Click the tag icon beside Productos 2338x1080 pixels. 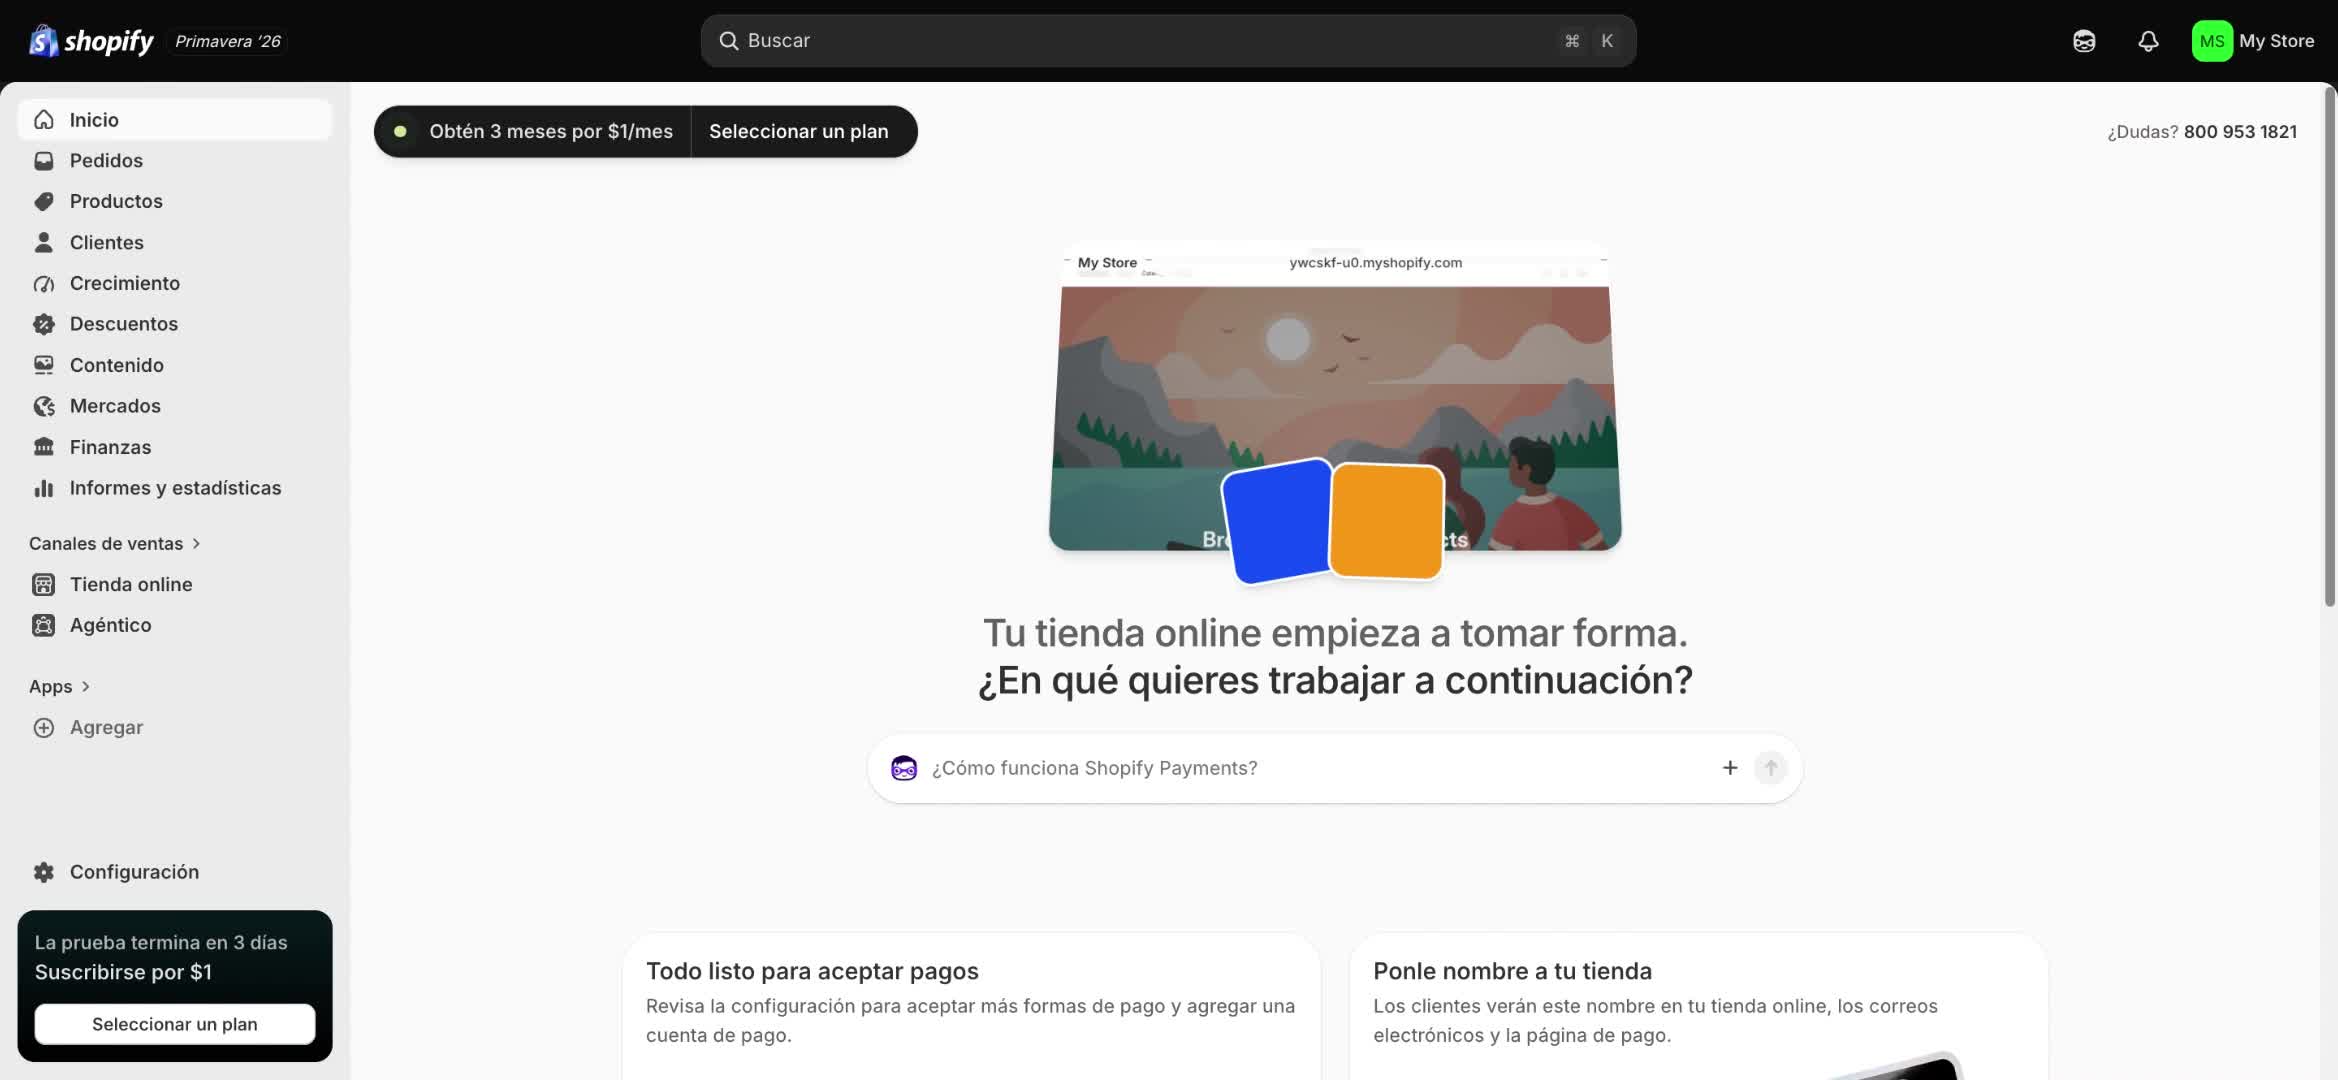pos(44,201)
